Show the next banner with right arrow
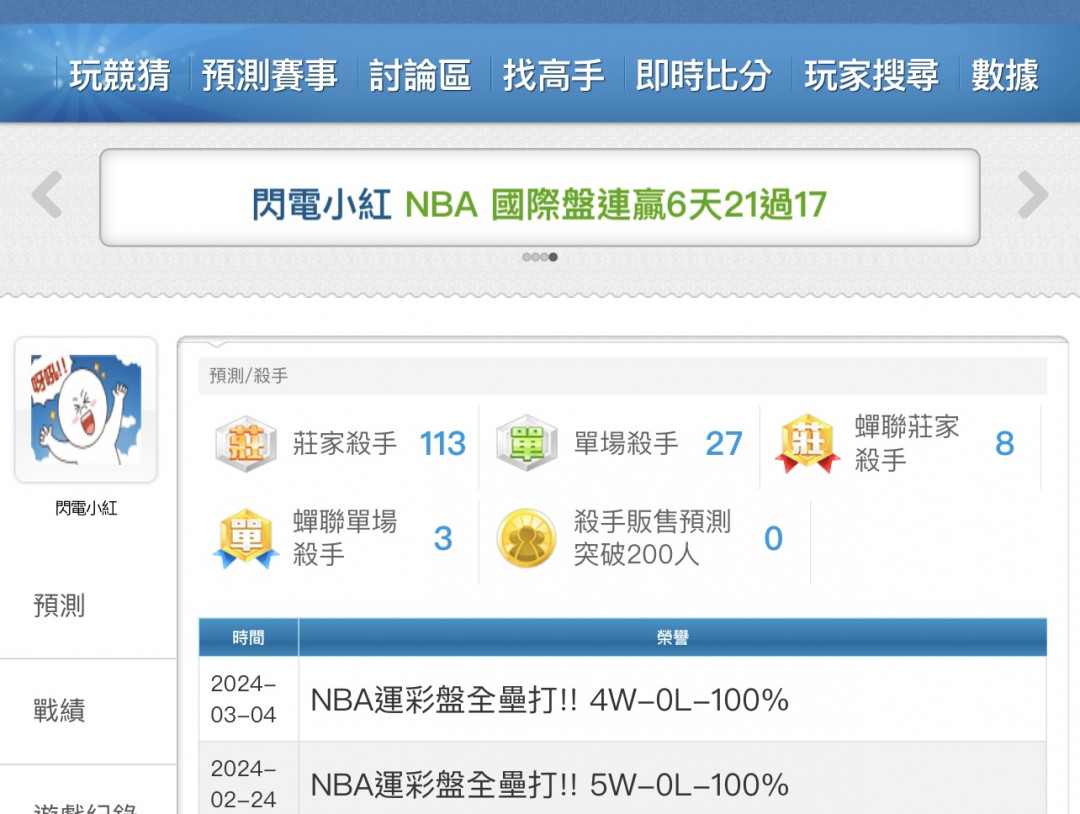This screenshot has width=1080, height=814. point(1032,195)
